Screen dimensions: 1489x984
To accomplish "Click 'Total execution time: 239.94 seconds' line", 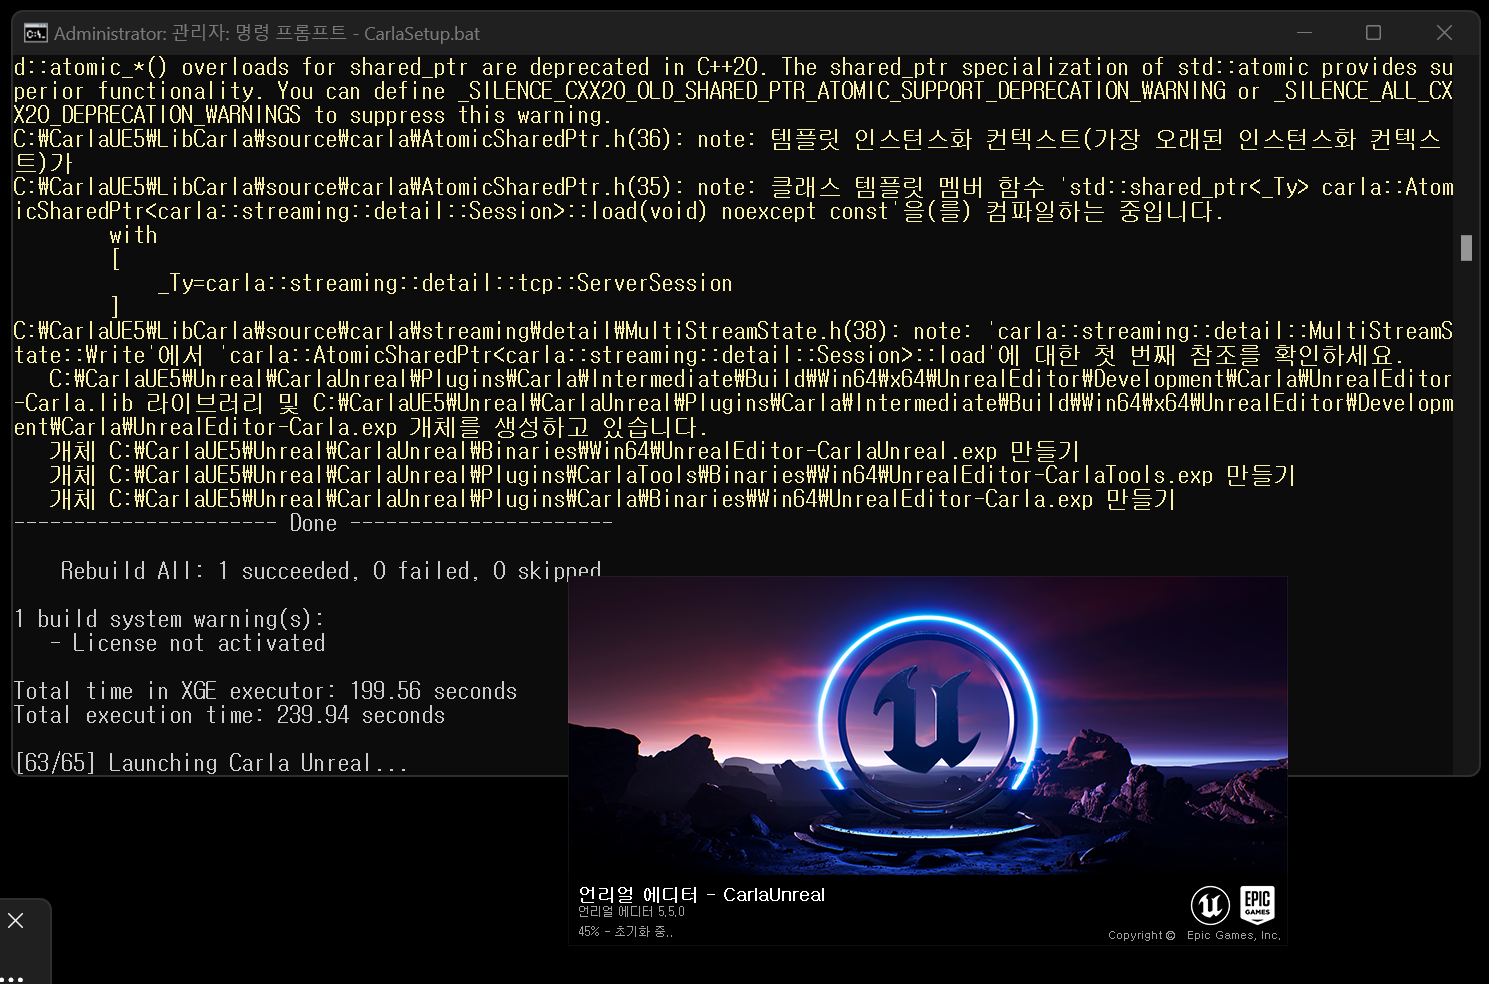I will pos(229,715).
